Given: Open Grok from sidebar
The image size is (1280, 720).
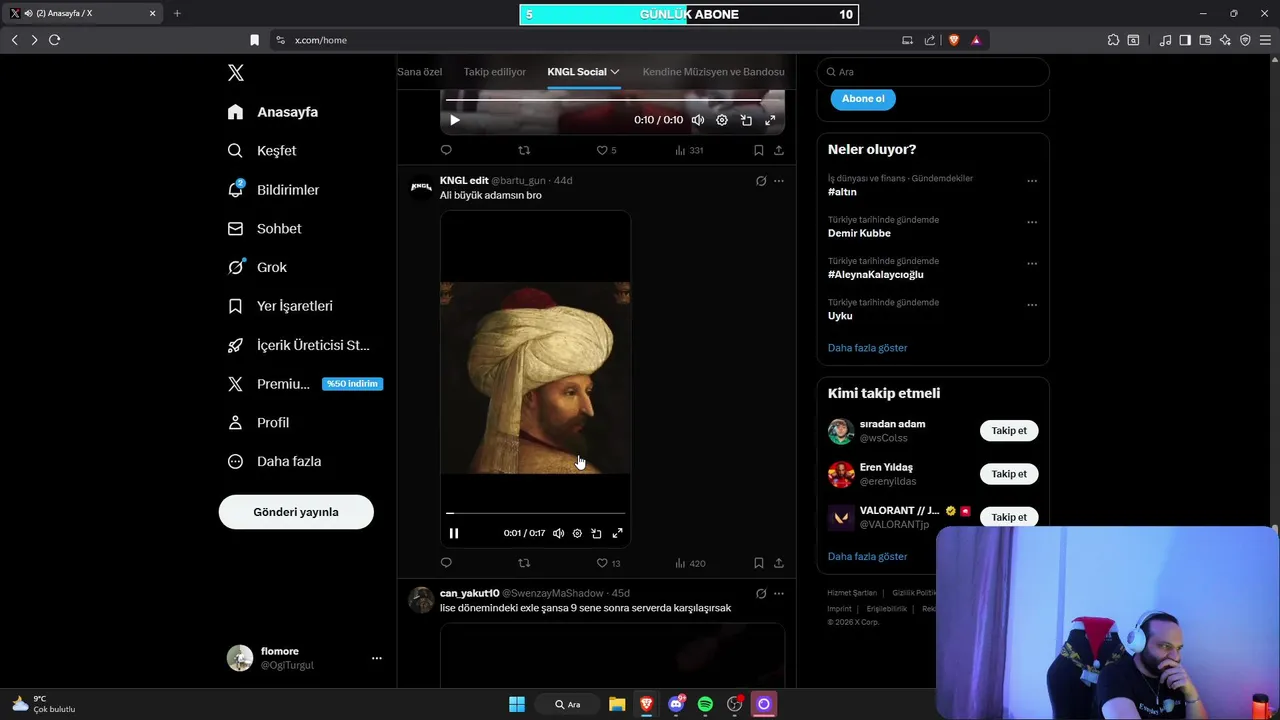Looking at the screenshot, I should [257, 267].
